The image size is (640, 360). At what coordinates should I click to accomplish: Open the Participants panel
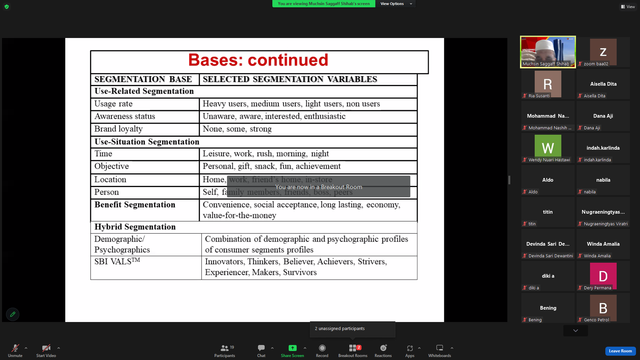click(x=225, y=350)
